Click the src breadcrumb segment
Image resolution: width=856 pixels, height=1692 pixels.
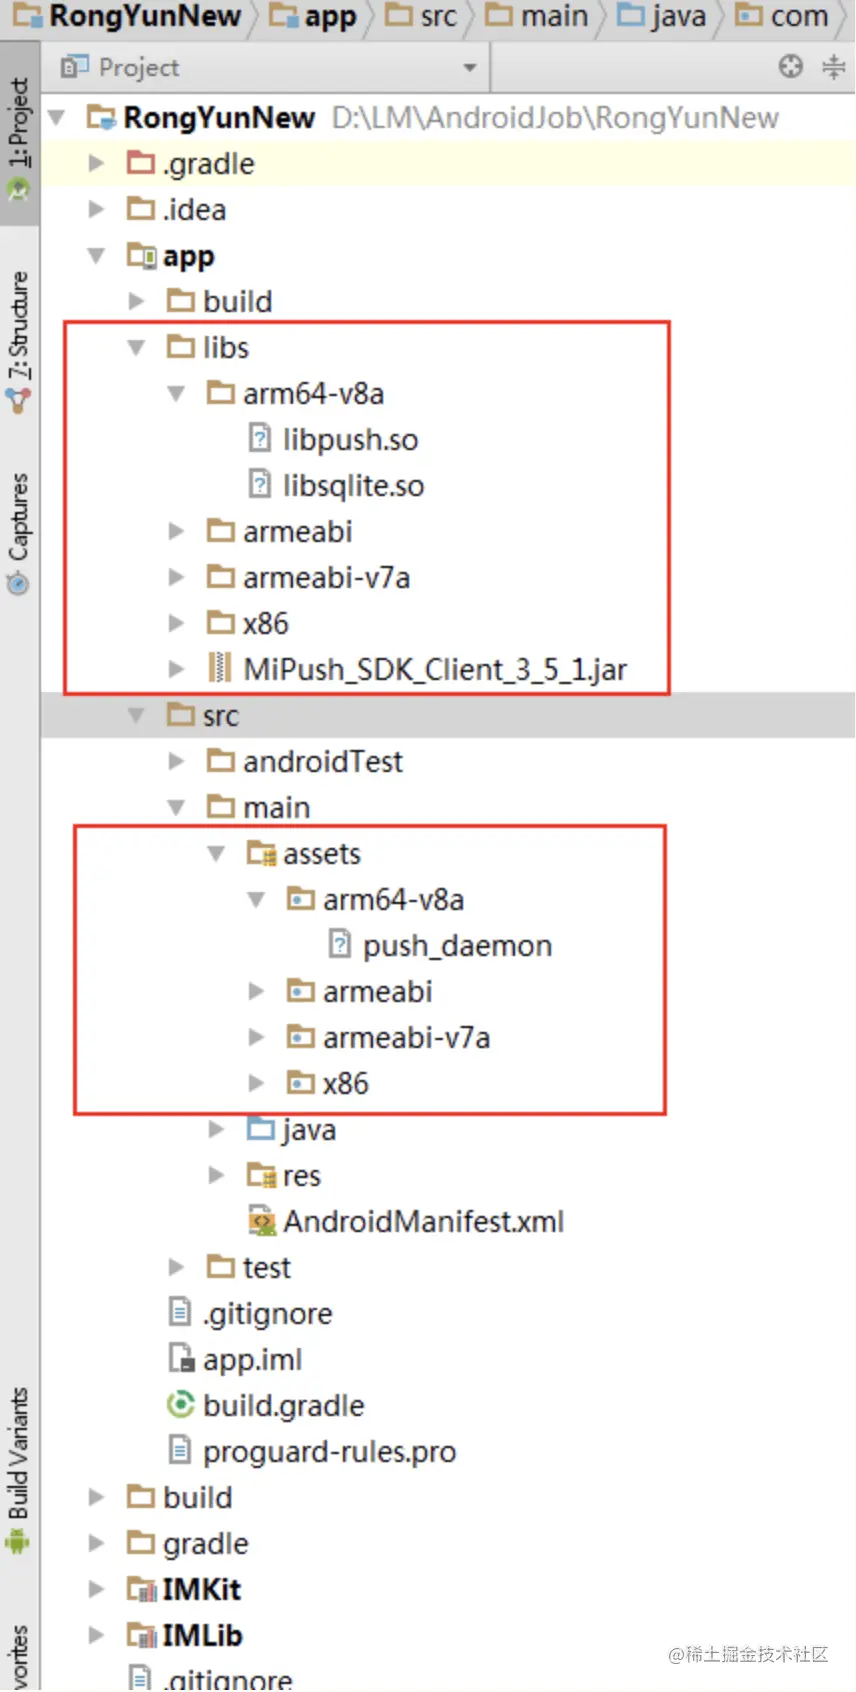pyautogui.click(x=422, y=16)
